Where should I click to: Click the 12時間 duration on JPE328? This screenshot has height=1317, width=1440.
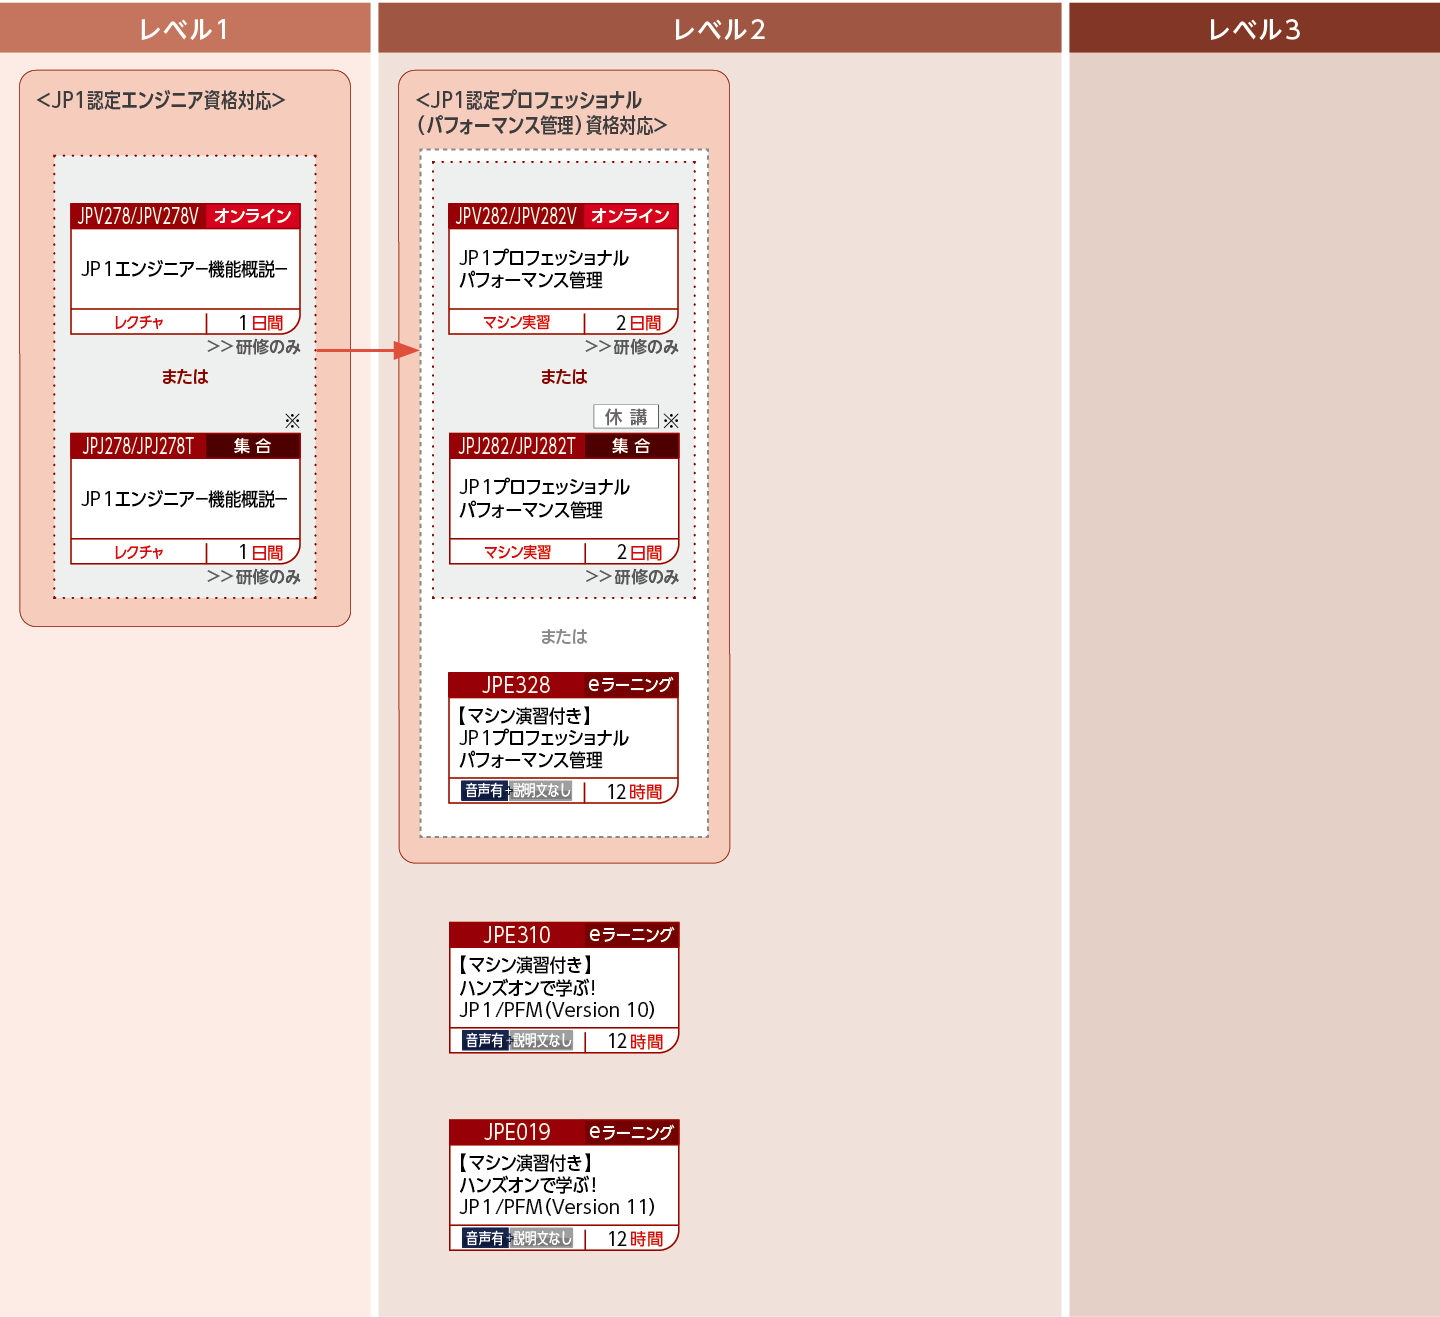tap(635, 792)
